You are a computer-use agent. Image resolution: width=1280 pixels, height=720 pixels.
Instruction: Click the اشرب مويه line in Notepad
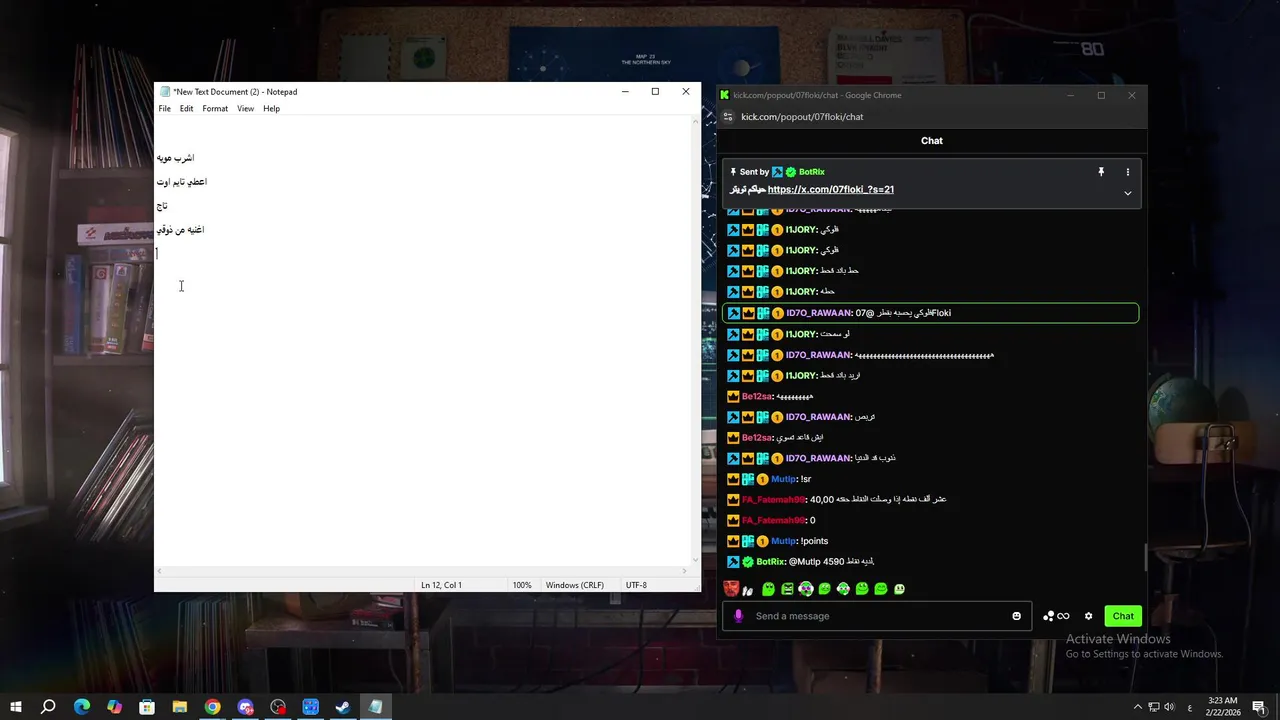pyautogui.click(x=175, y=158)
